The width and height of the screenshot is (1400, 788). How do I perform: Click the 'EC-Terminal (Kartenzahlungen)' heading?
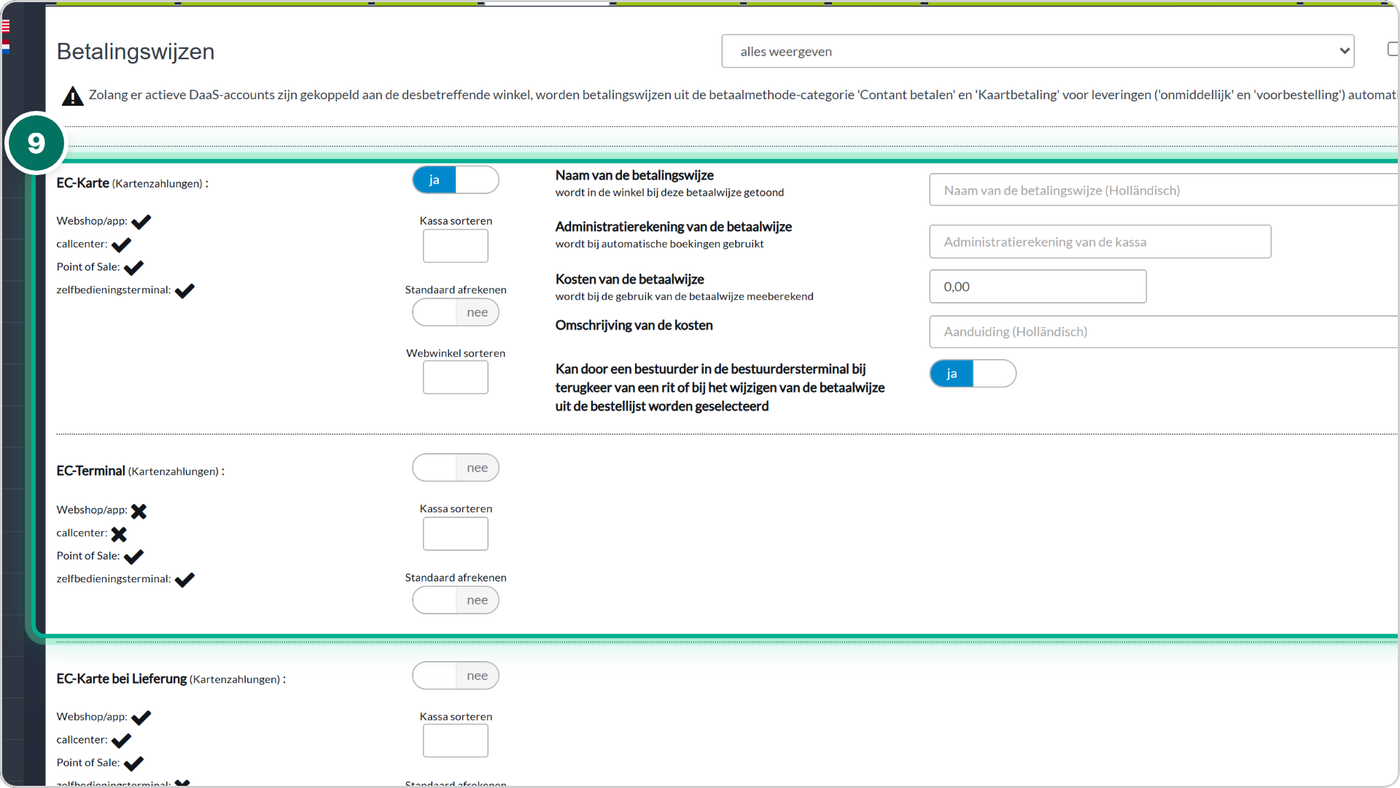click(x=140, y=470)
